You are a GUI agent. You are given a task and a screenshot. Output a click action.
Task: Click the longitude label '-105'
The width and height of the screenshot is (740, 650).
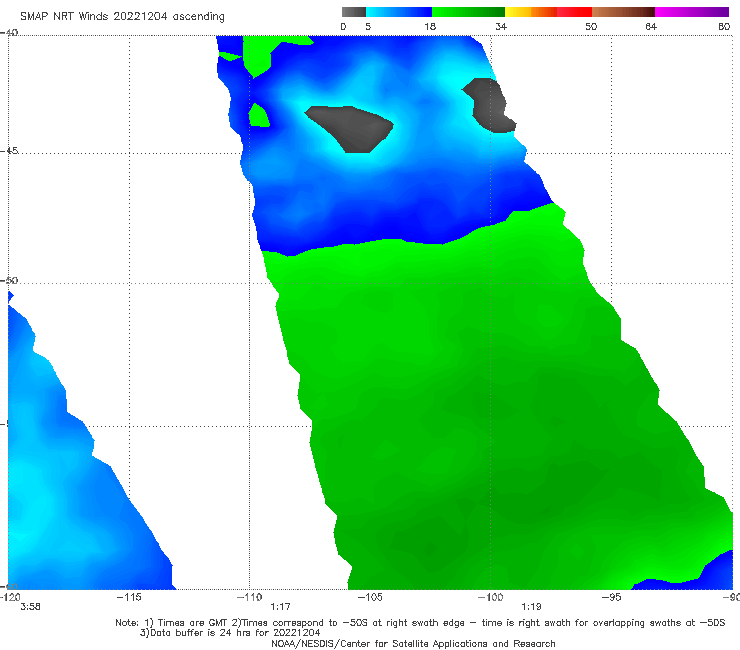coord(370,597)
